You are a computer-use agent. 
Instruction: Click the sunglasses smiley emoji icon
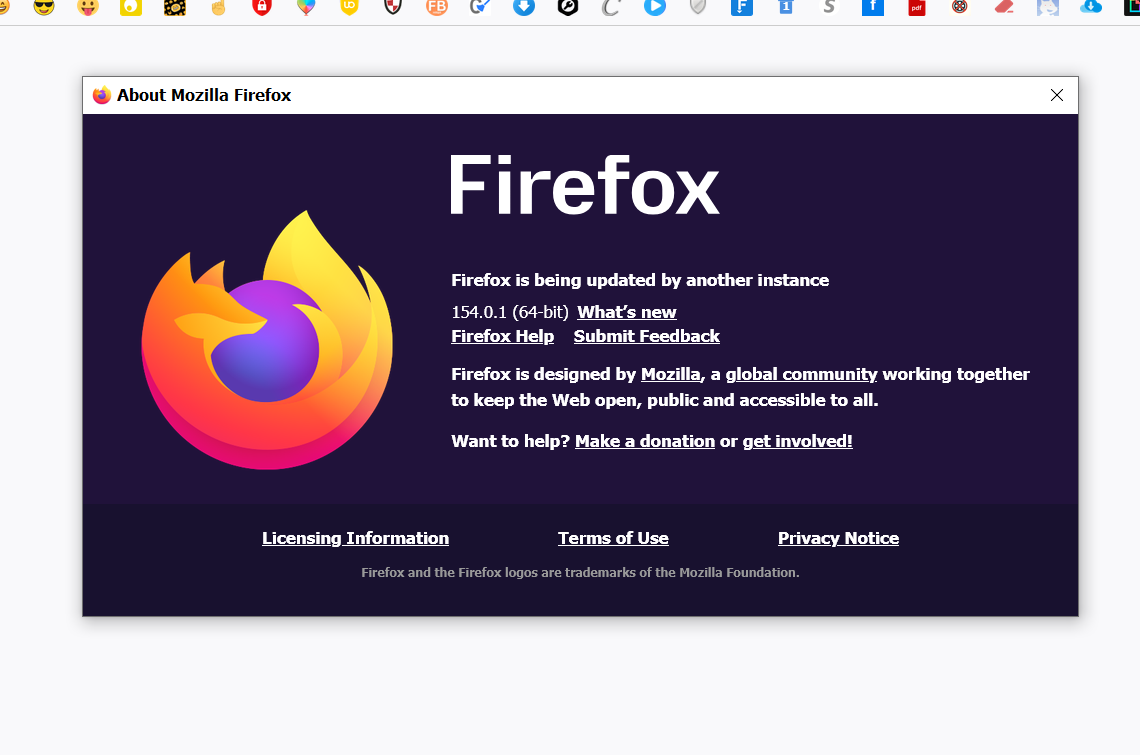[x=44, y=7]
